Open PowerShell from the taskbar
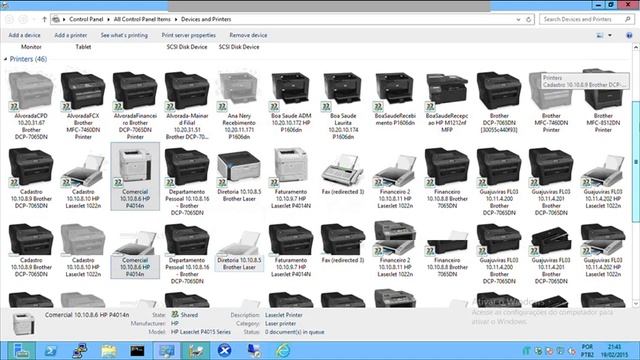The height and width of the screenshot is (360, 640). [51, 351]
